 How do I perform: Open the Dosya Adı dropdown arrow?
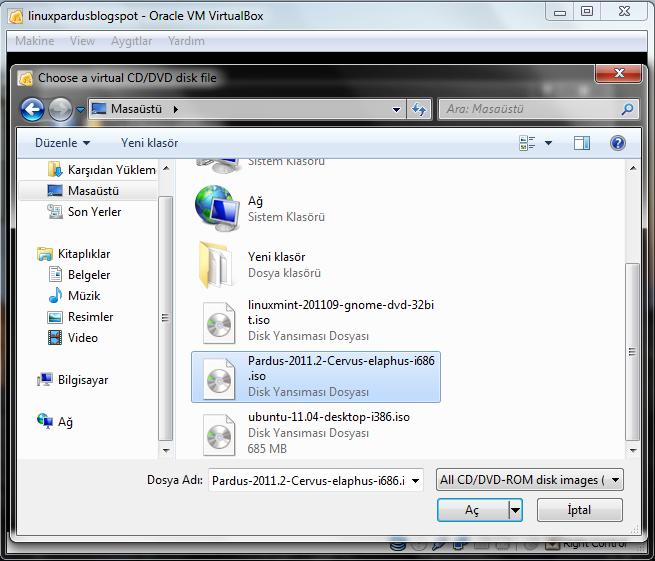pyautogui.click(x=416, y=481)
